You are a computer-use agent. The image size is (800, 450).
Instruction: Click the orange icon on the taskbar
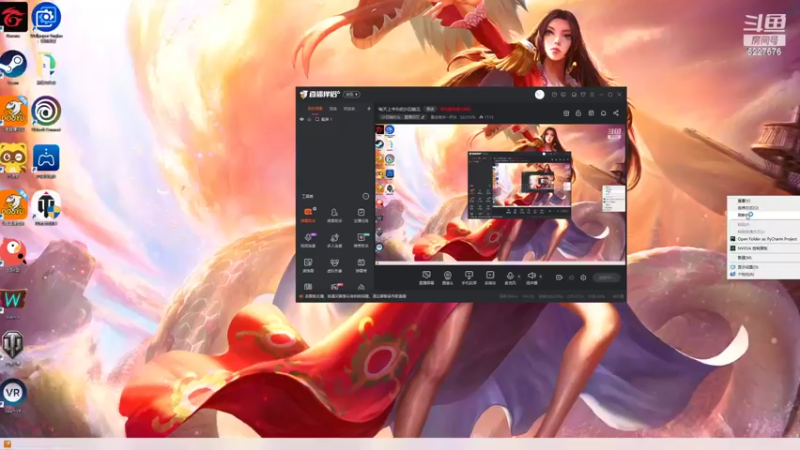(x=7, y=444)
